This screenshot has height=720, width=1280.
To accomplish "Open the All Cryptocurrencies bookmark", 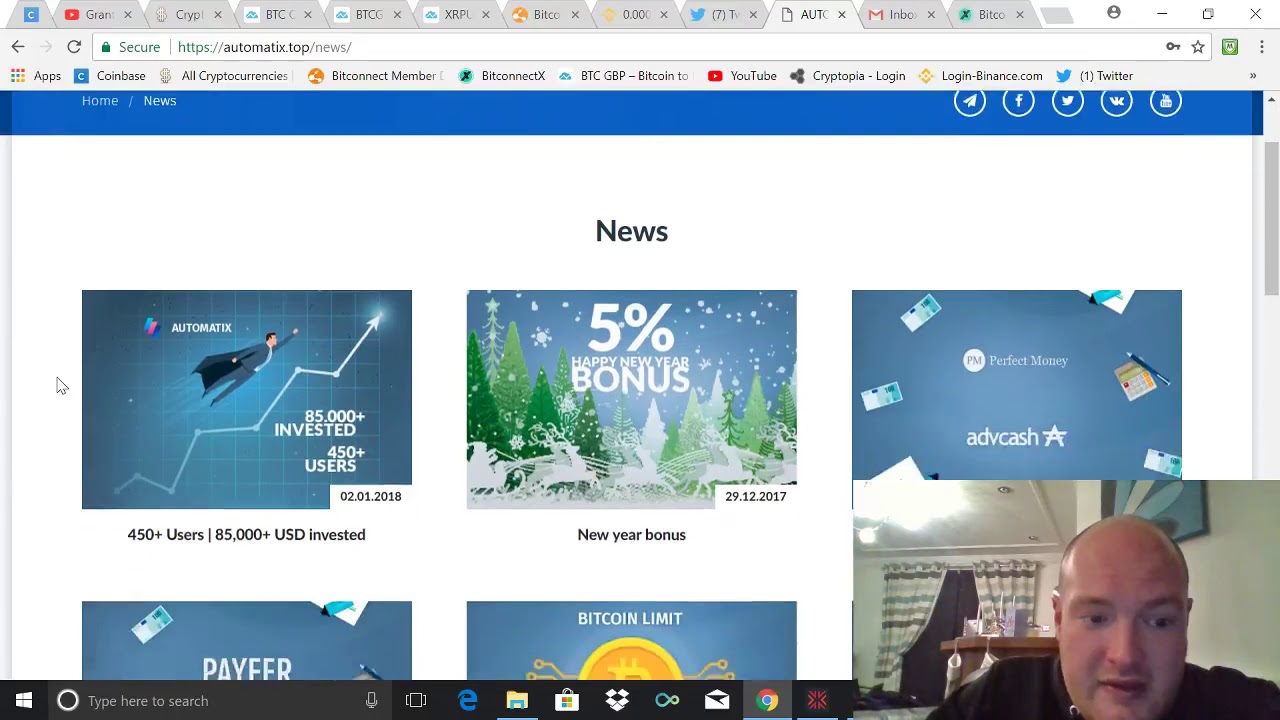I will (225, 76).
